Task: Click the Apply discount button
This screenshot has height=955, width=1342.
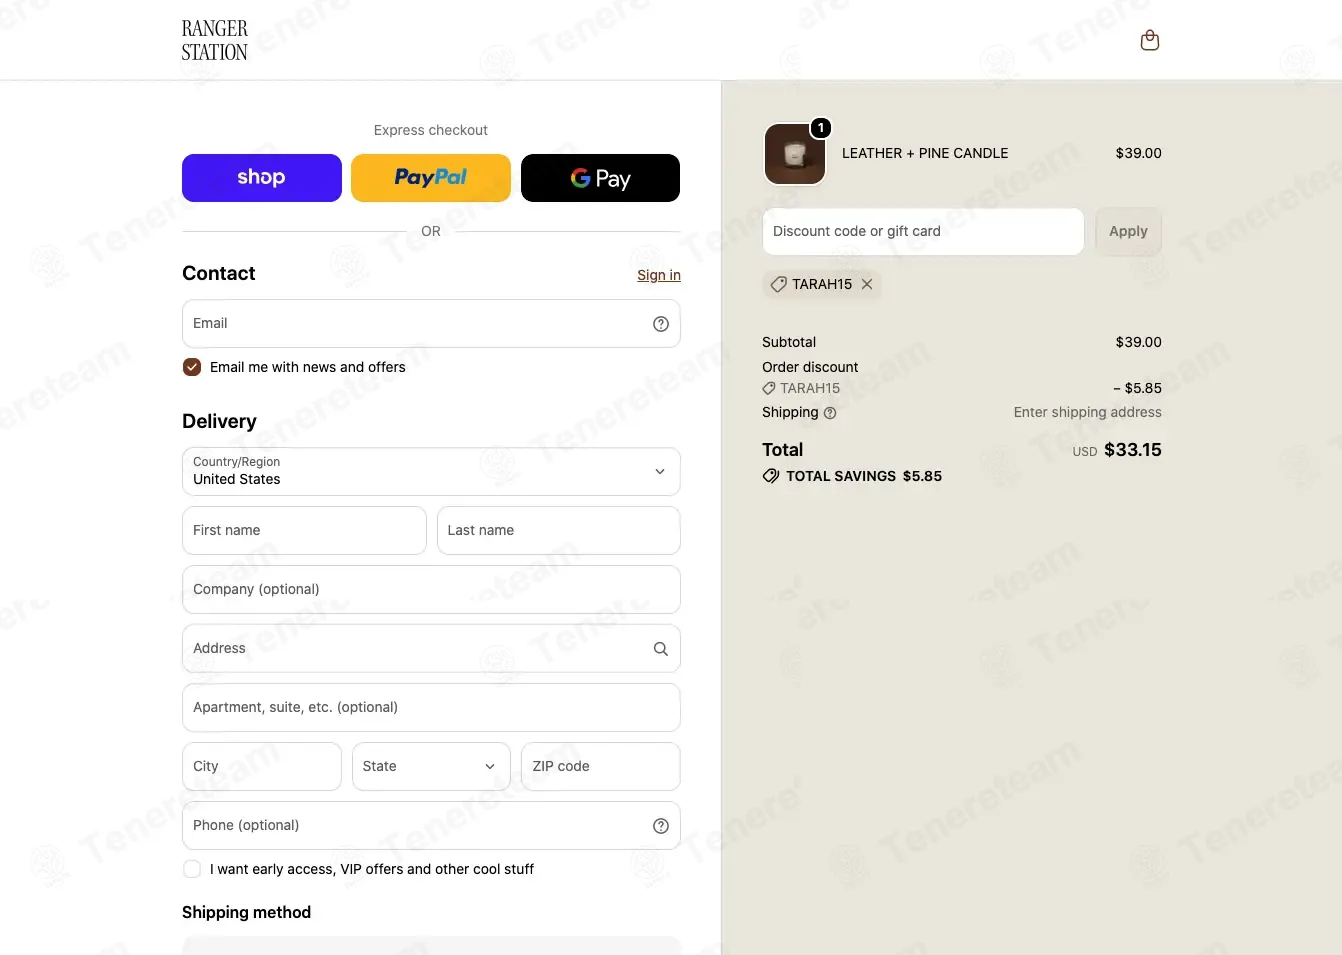Action: pos(1128,231)
